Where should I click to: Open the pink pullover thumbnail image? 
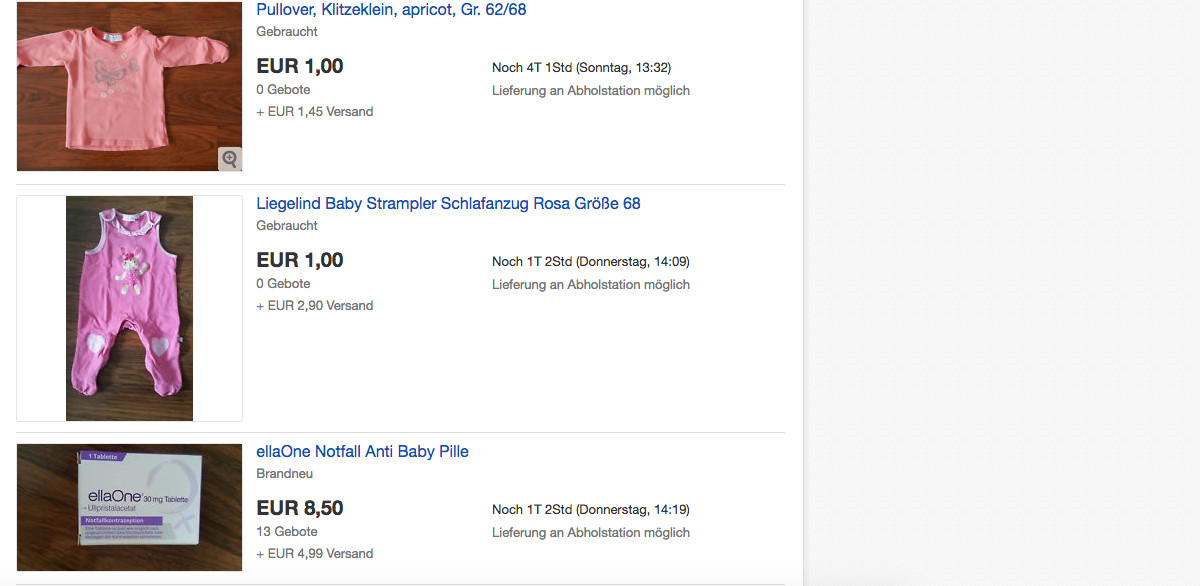pyautogui.click(x=129, y=85)
